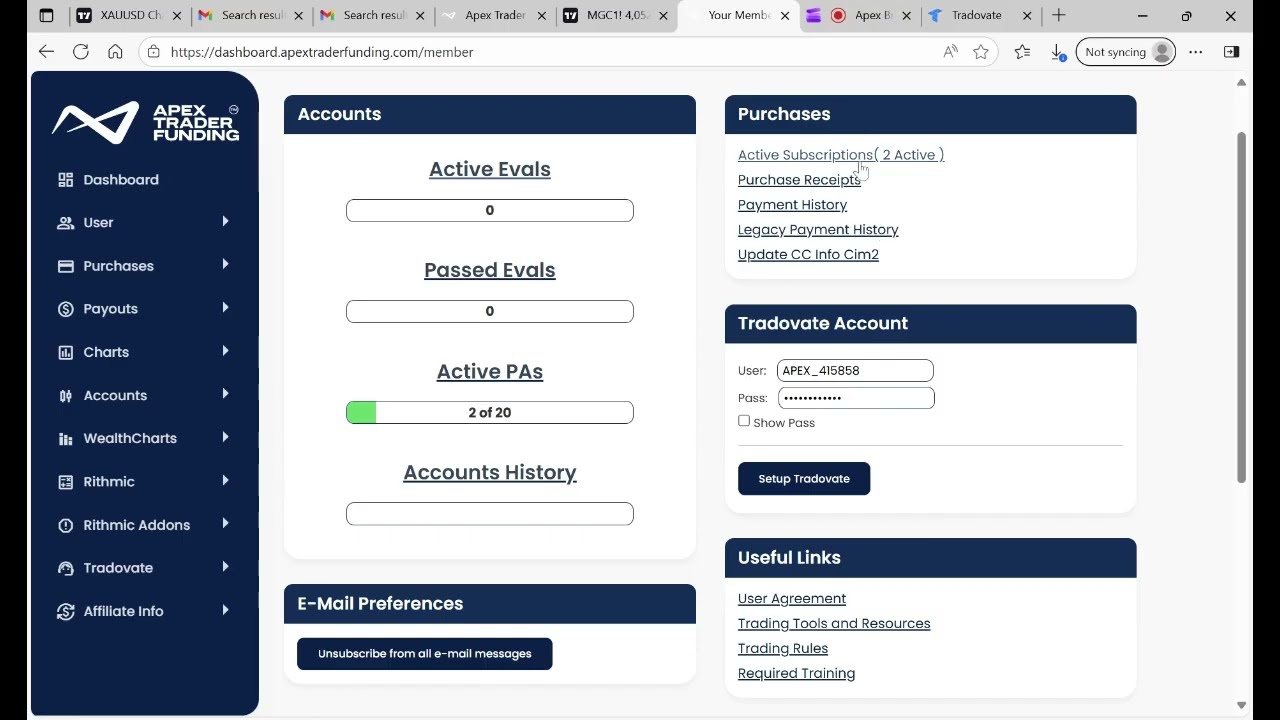The width and height of the screenshot is (1280, 720).
Task: Click the Not syncing profile button
Action: (x=1126, y=52)
